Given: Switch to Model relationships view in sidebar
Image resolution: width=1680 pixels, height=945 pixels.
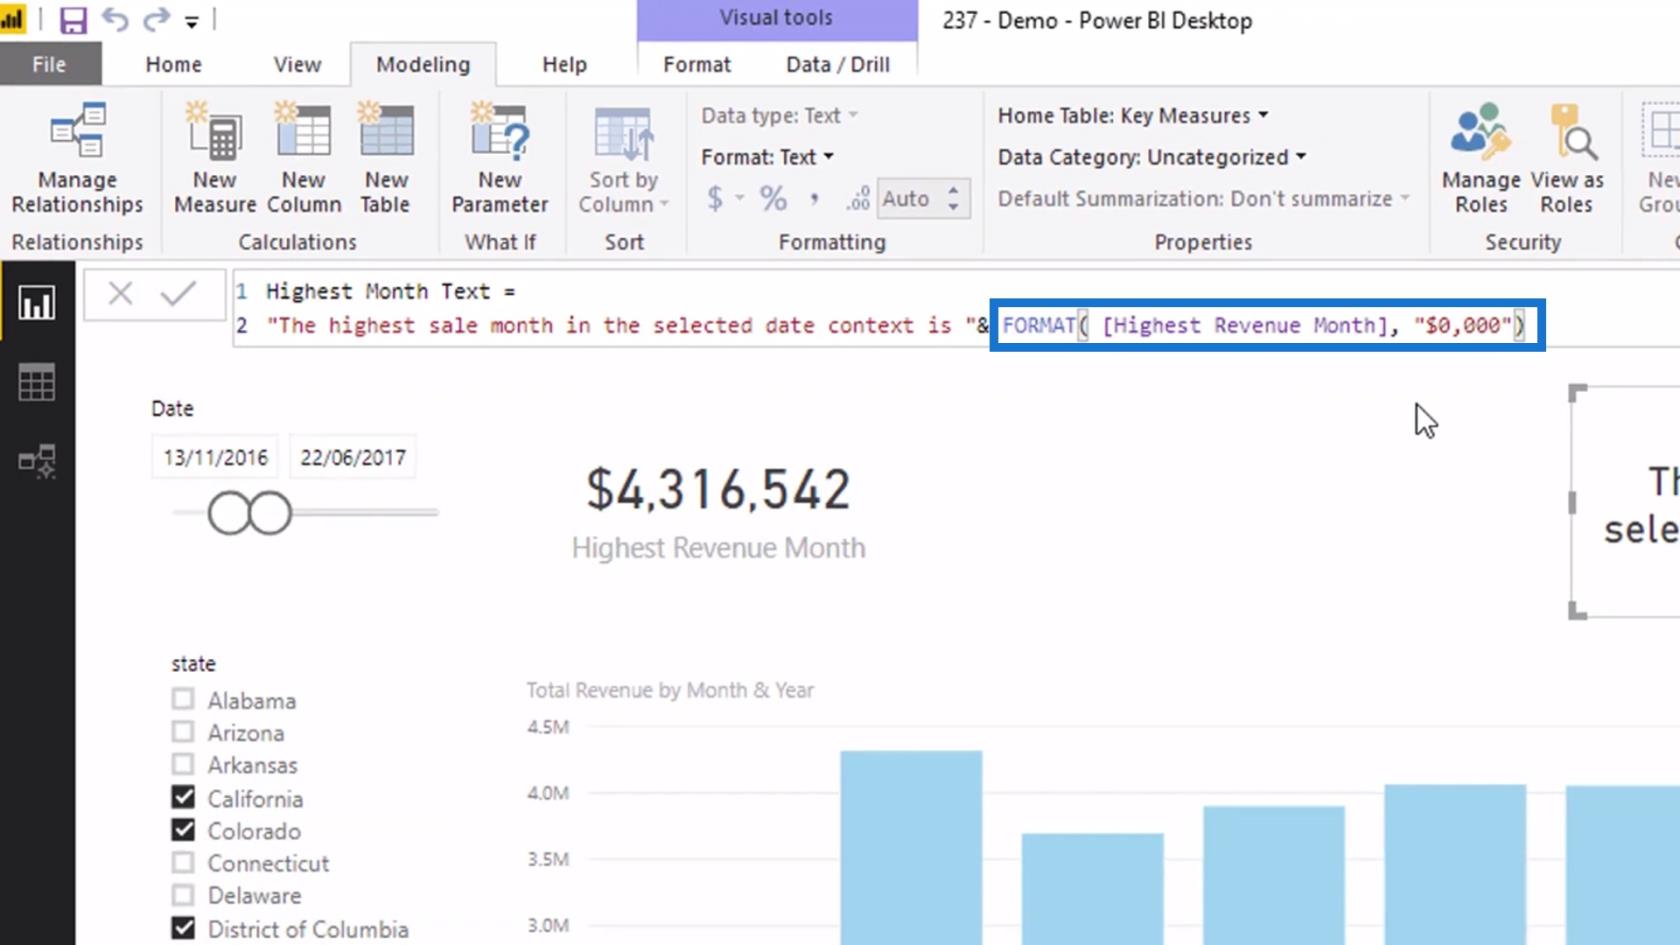Looking at the screenshot, I should [37, 461].
